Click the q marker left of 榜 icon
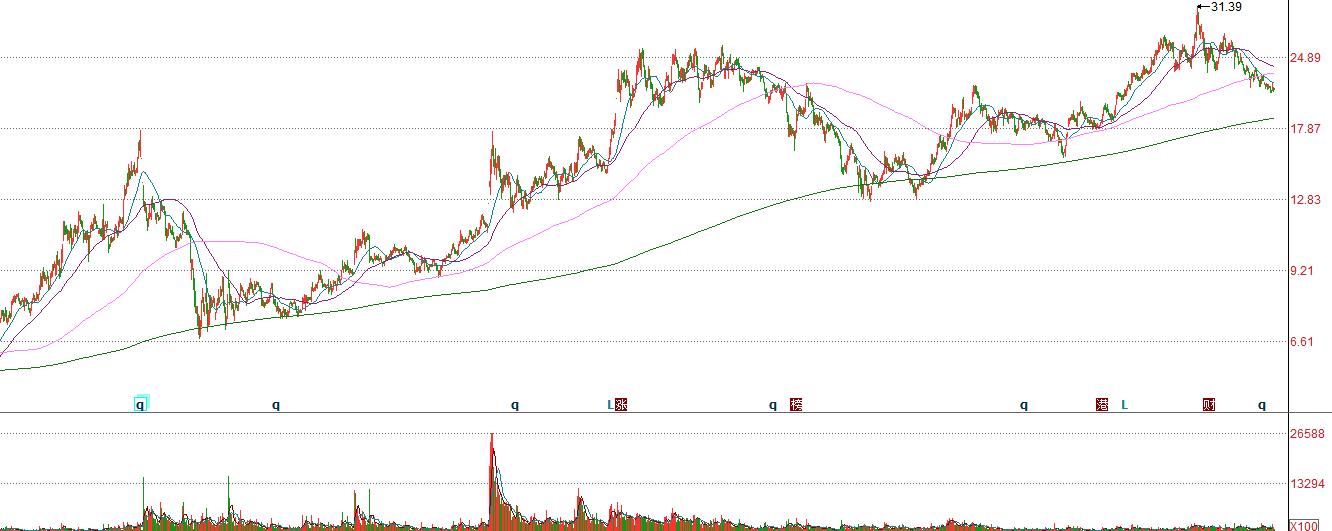Image resolution: width=1332 pixels, height=531 pixels. [x=773, y=406]
